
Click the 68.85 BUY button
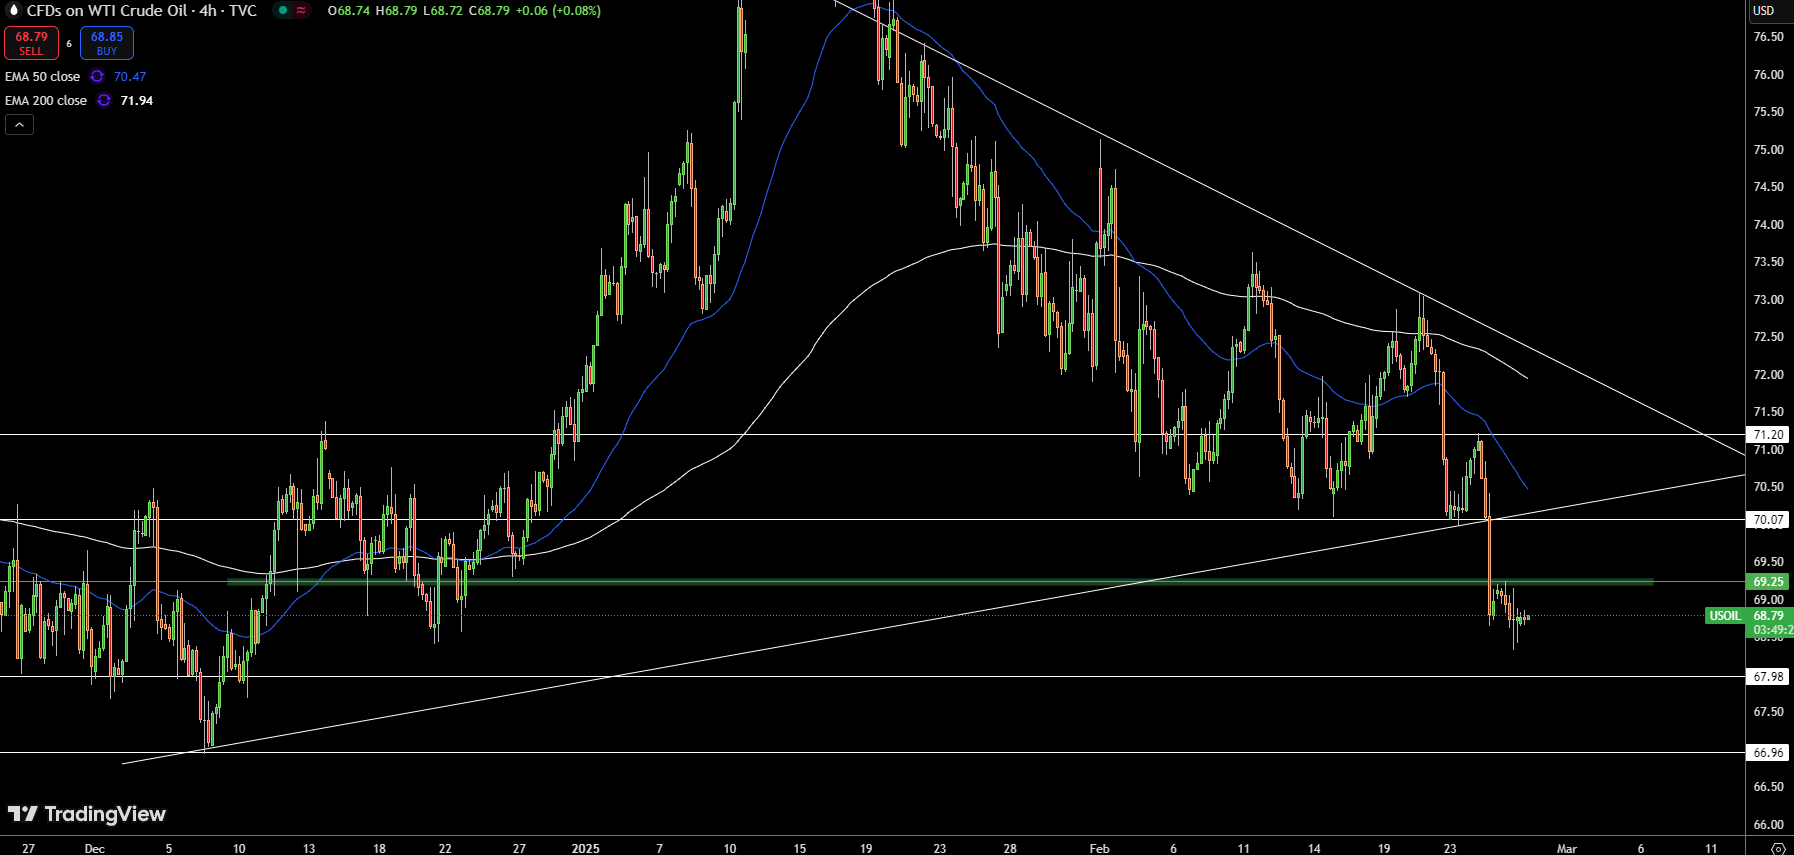coord(107,43)
